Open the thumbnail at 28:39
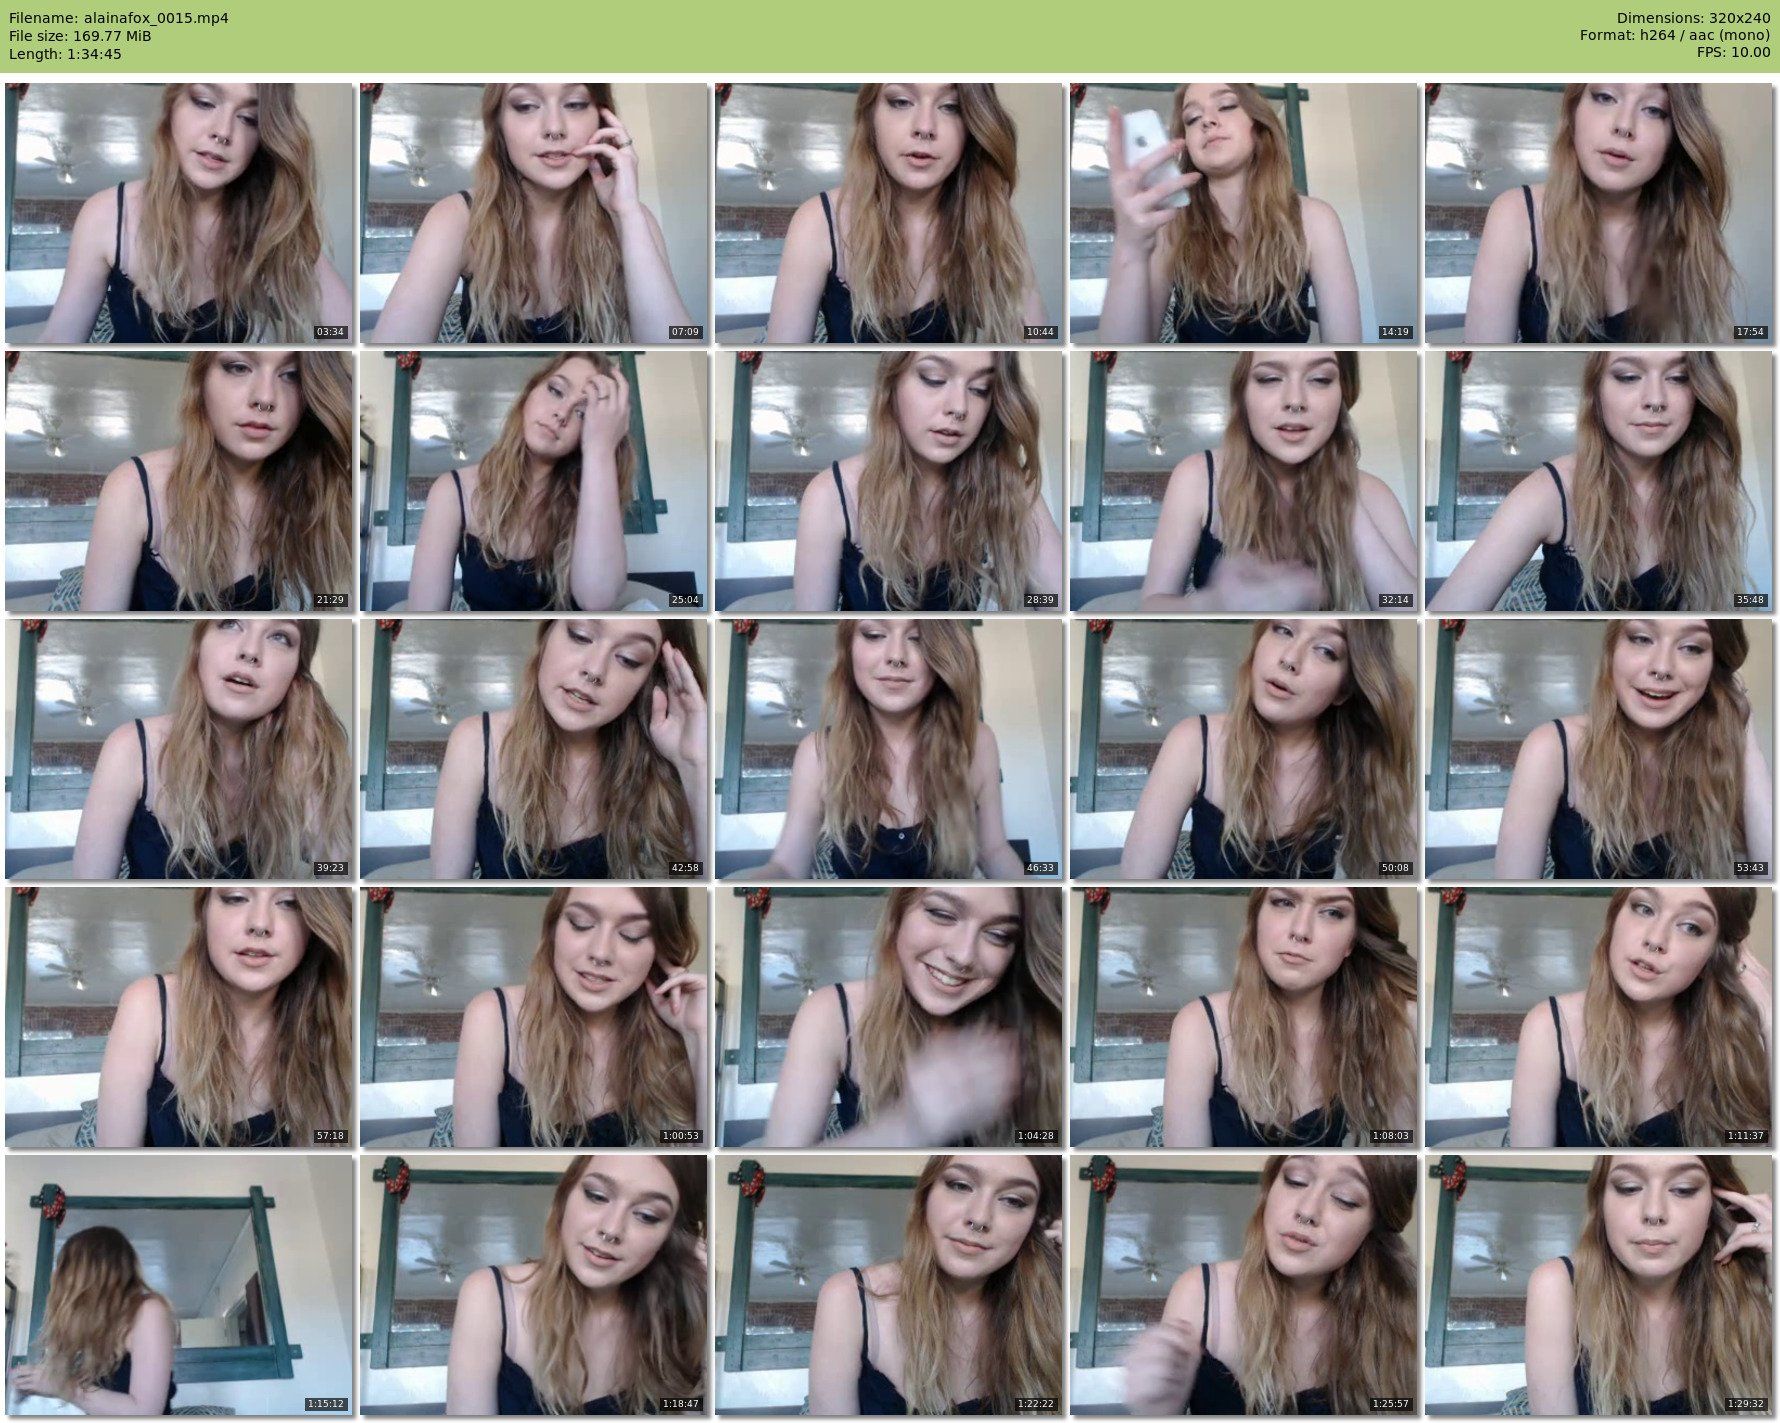The width and height of the screenshot is (1780, 1423). point(889,481)
